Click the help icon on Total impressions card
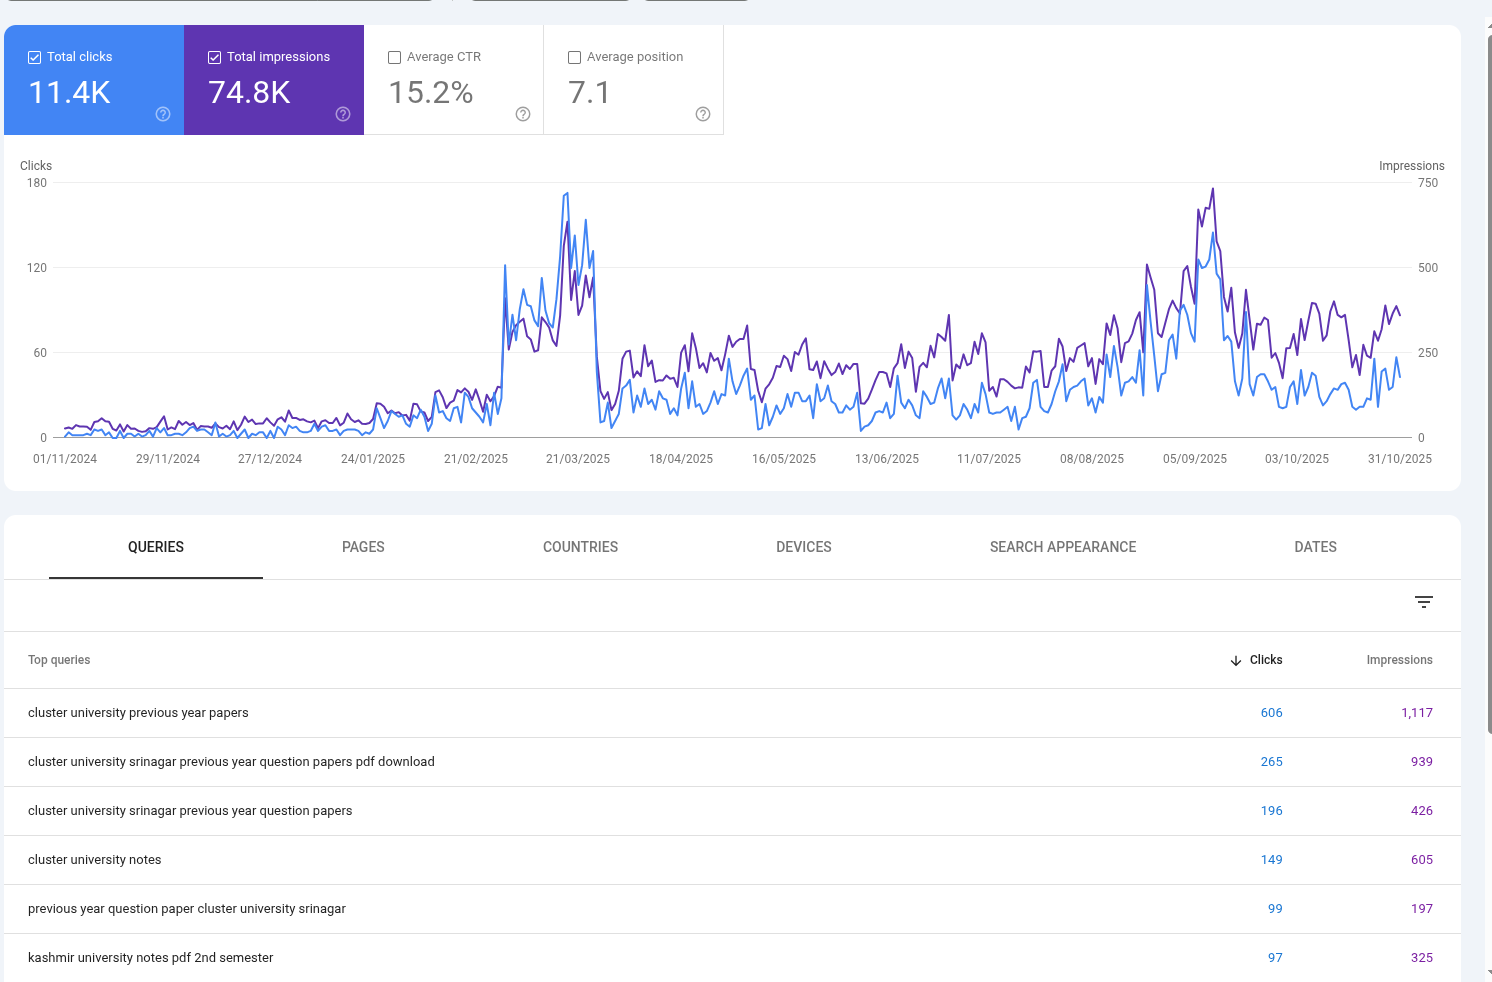 pos(343,114)
